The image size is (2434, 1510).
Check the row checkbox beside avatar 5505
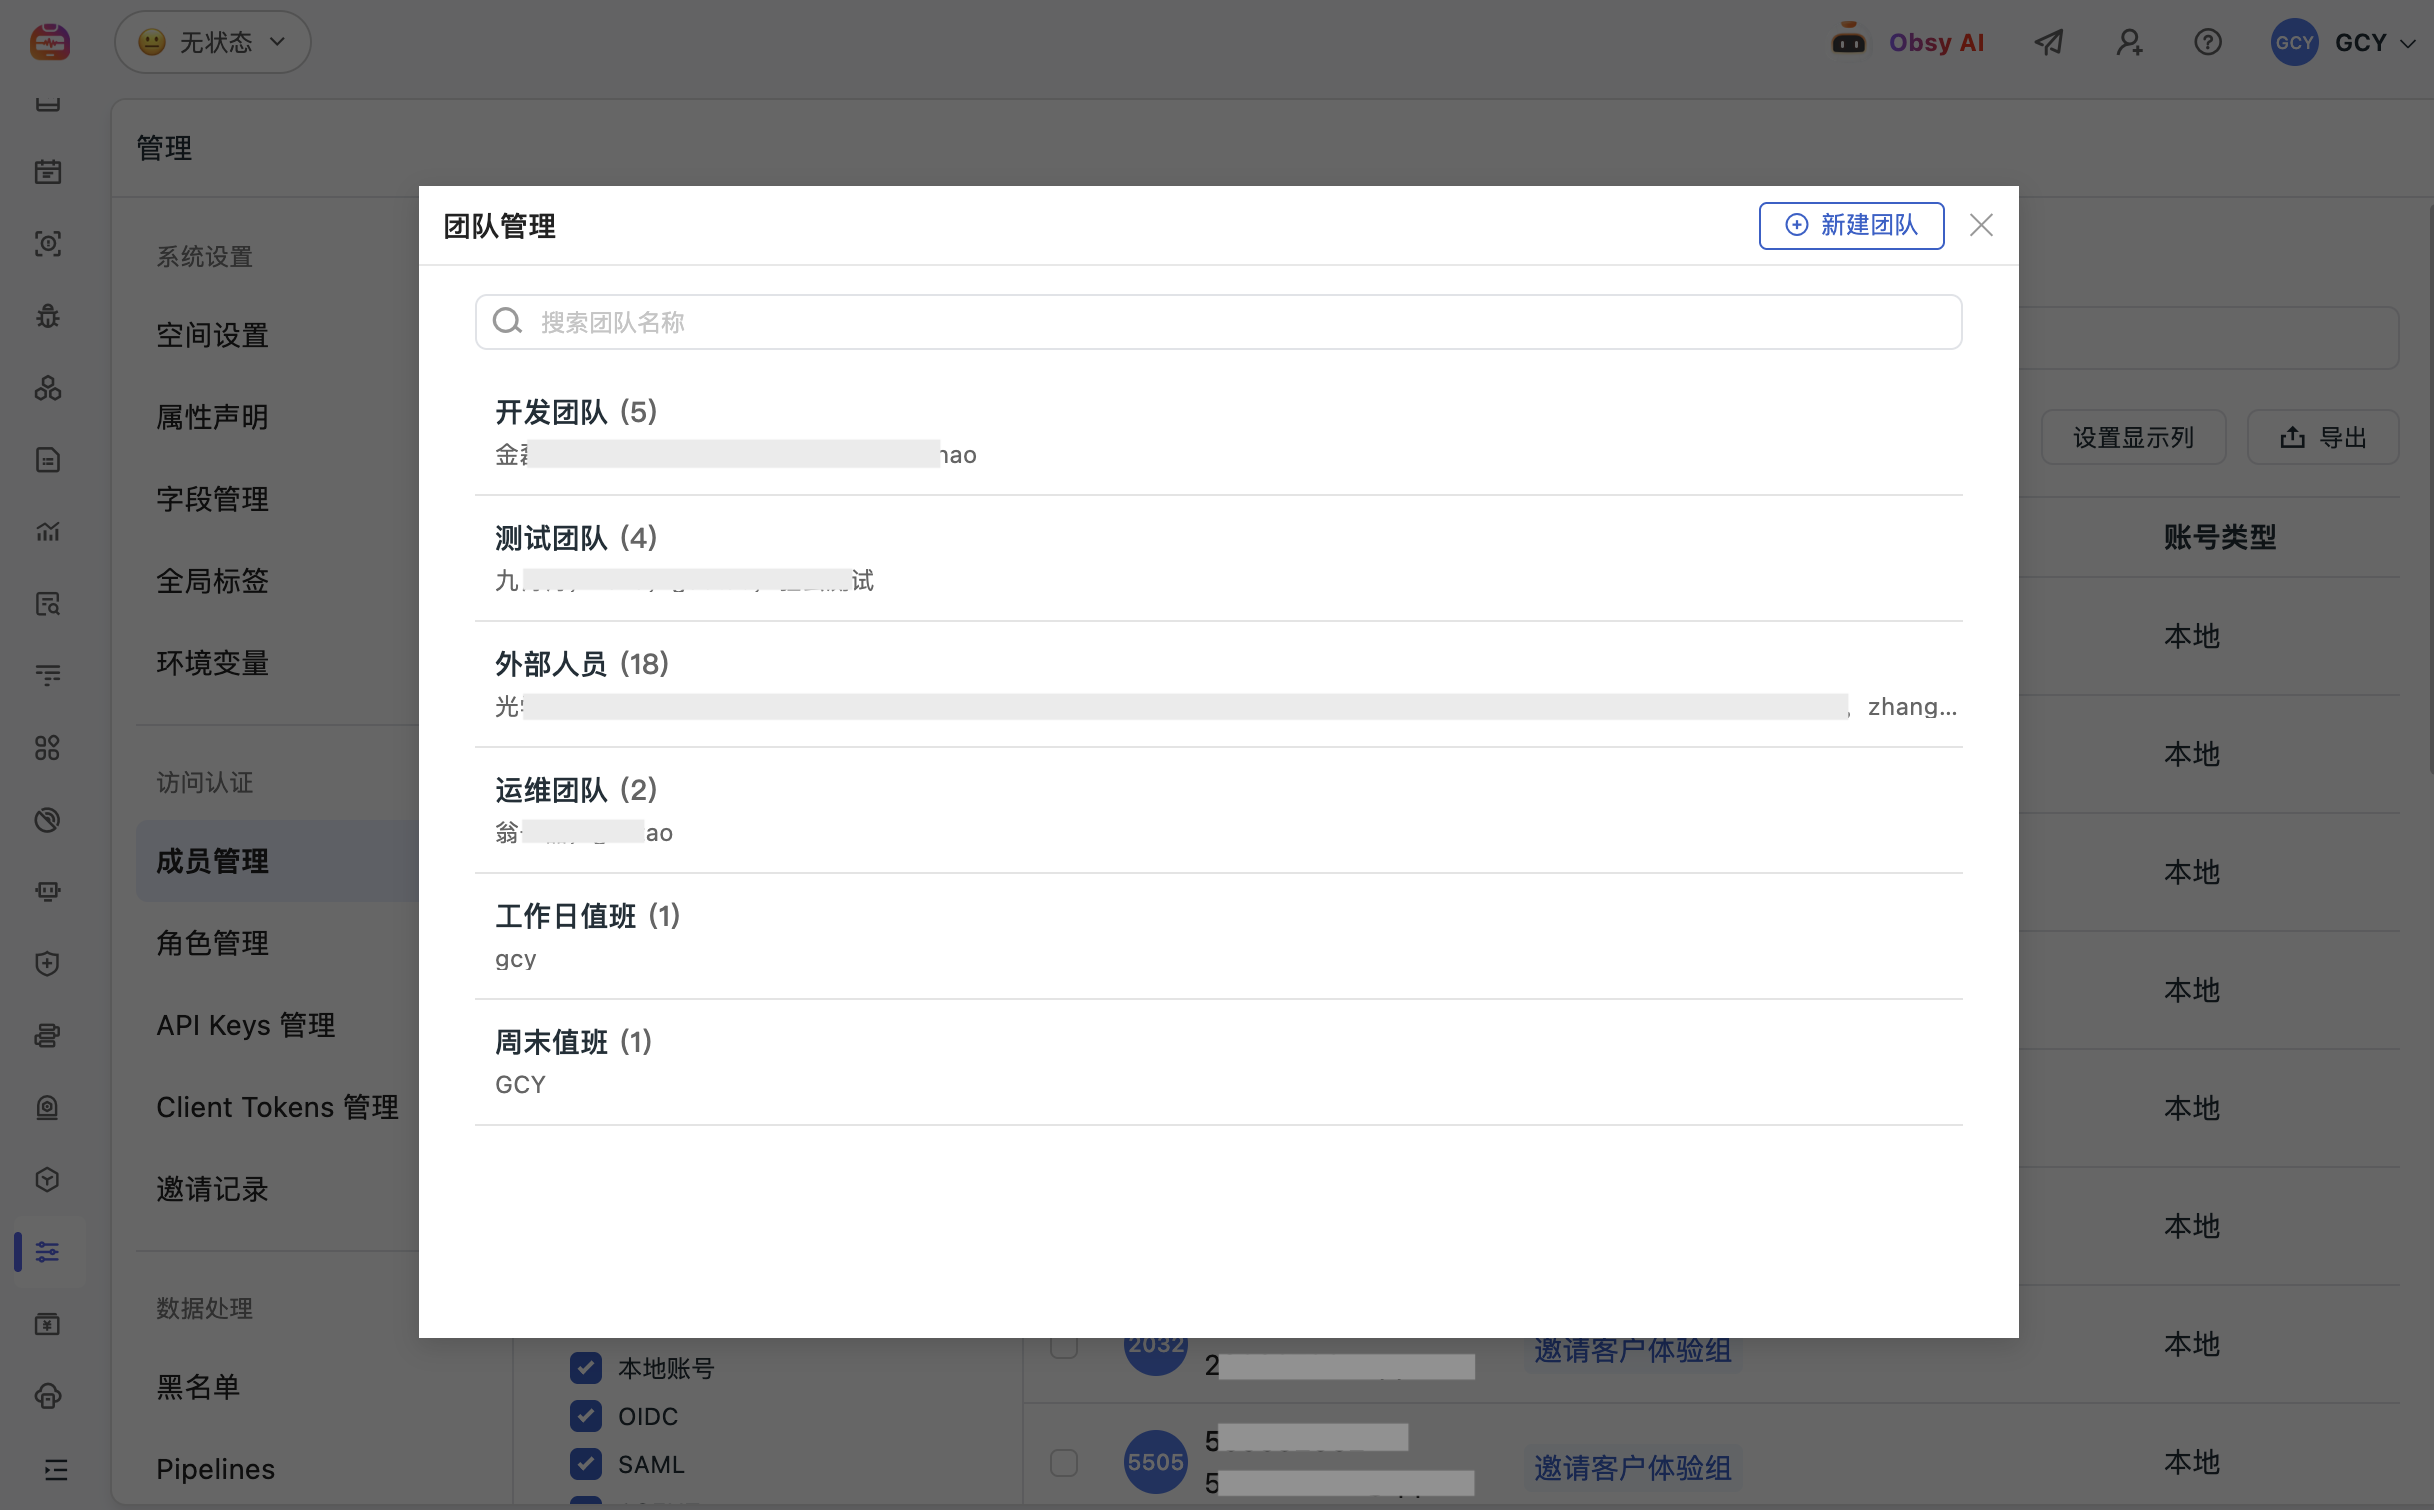tap(1064, 1463)
